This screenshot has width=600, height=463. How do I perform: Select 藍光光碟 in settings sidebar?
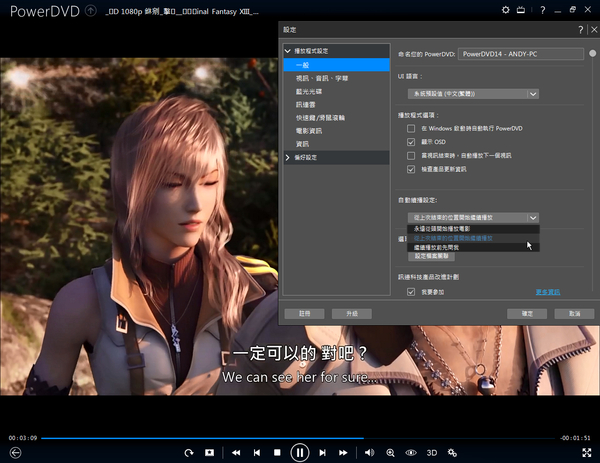click(310, 91)
